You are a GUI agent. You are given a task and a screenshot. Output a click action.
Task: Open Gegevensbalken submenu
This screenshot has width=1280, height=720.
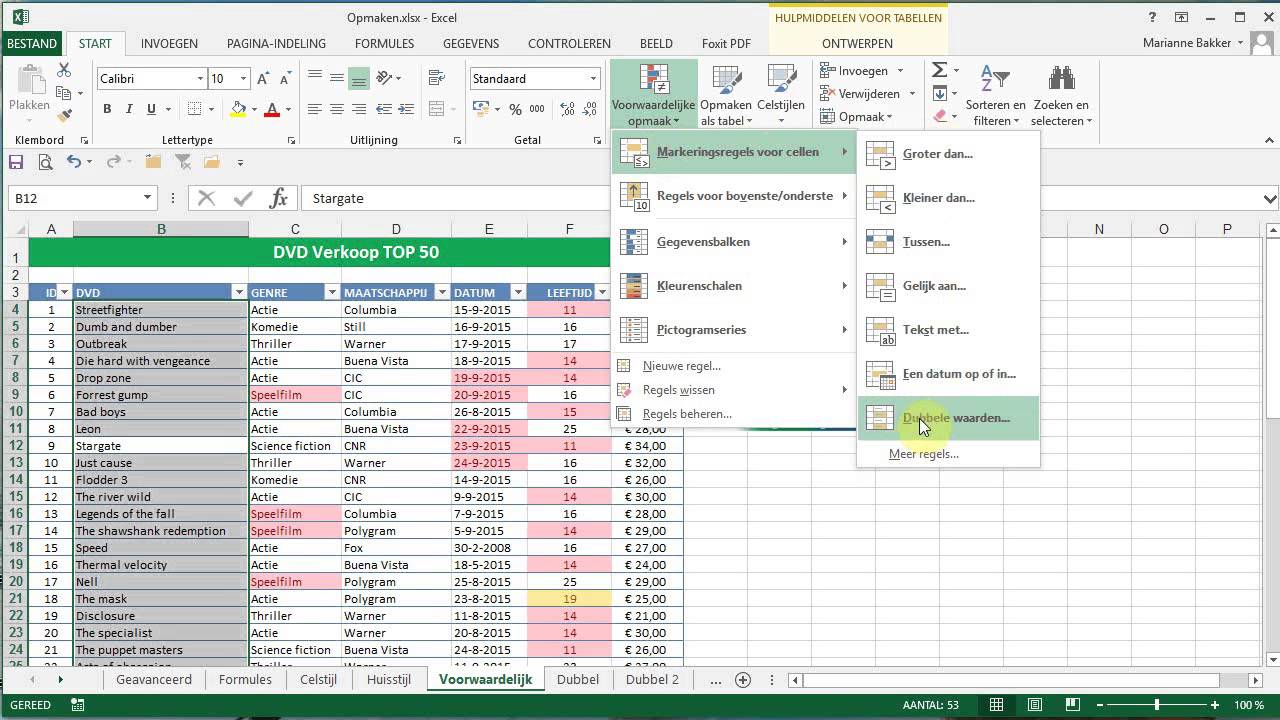(x=734, y=242)
